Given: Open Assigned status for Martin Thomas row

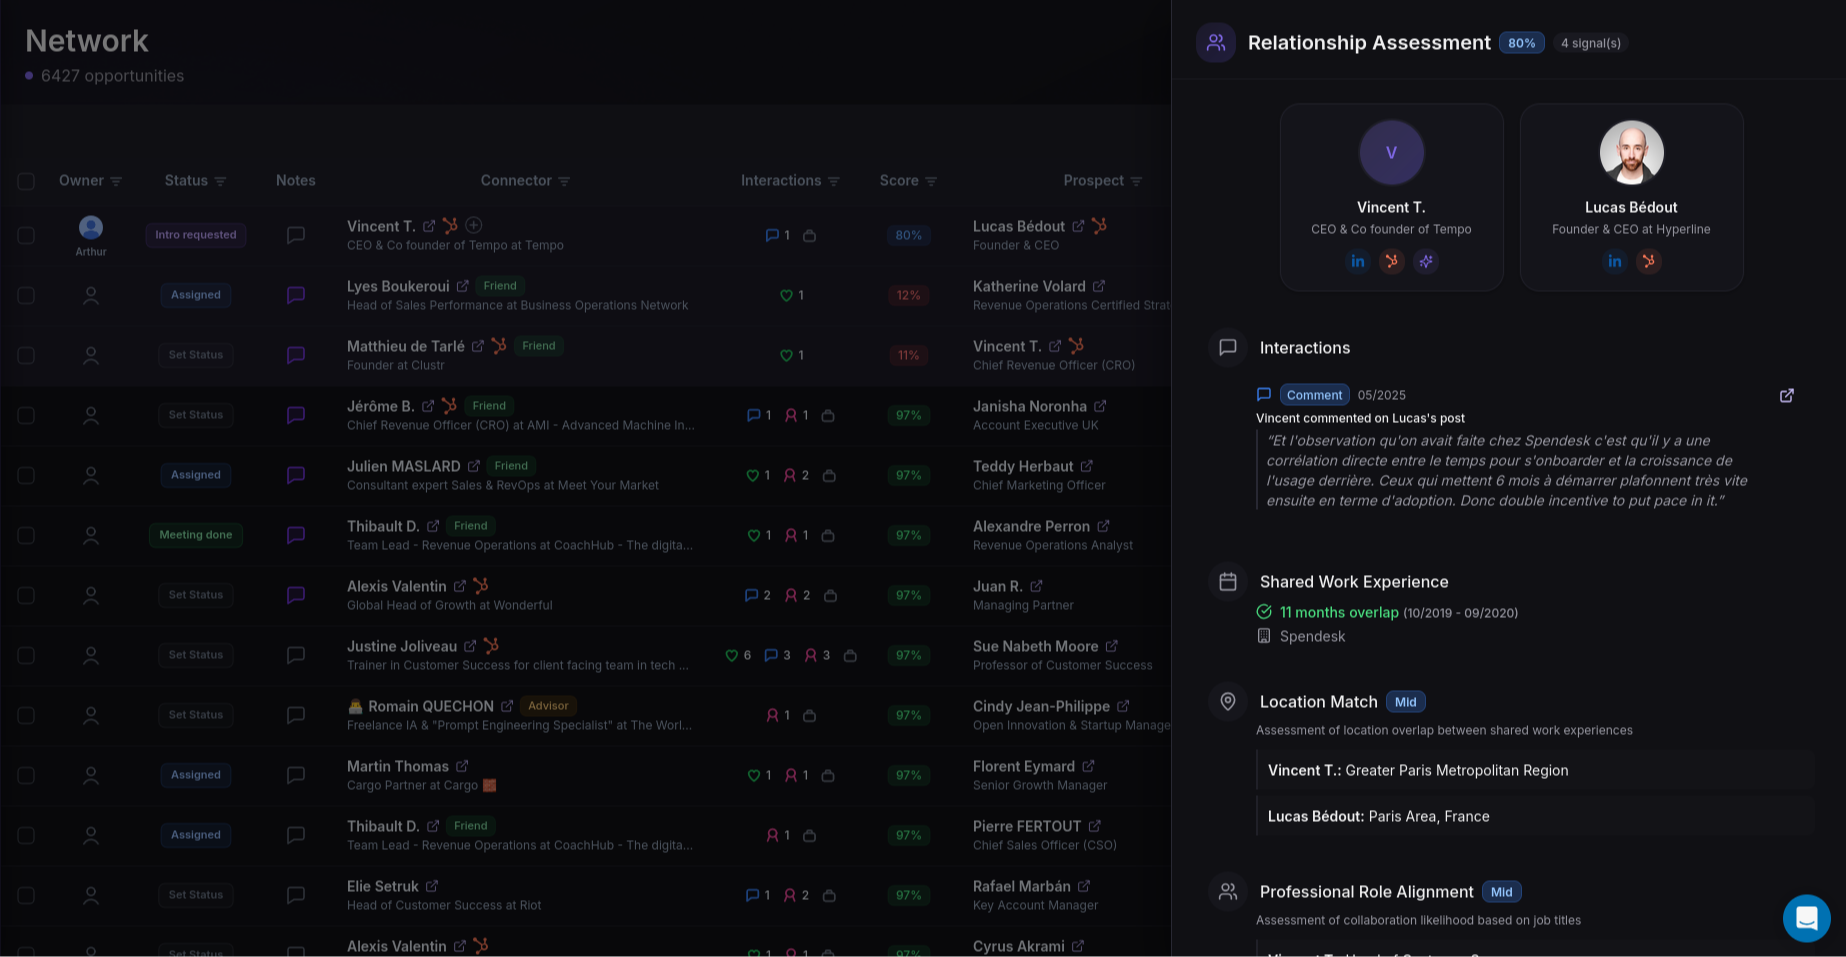Looking at the screenshot, I should [x=195, y=775].
